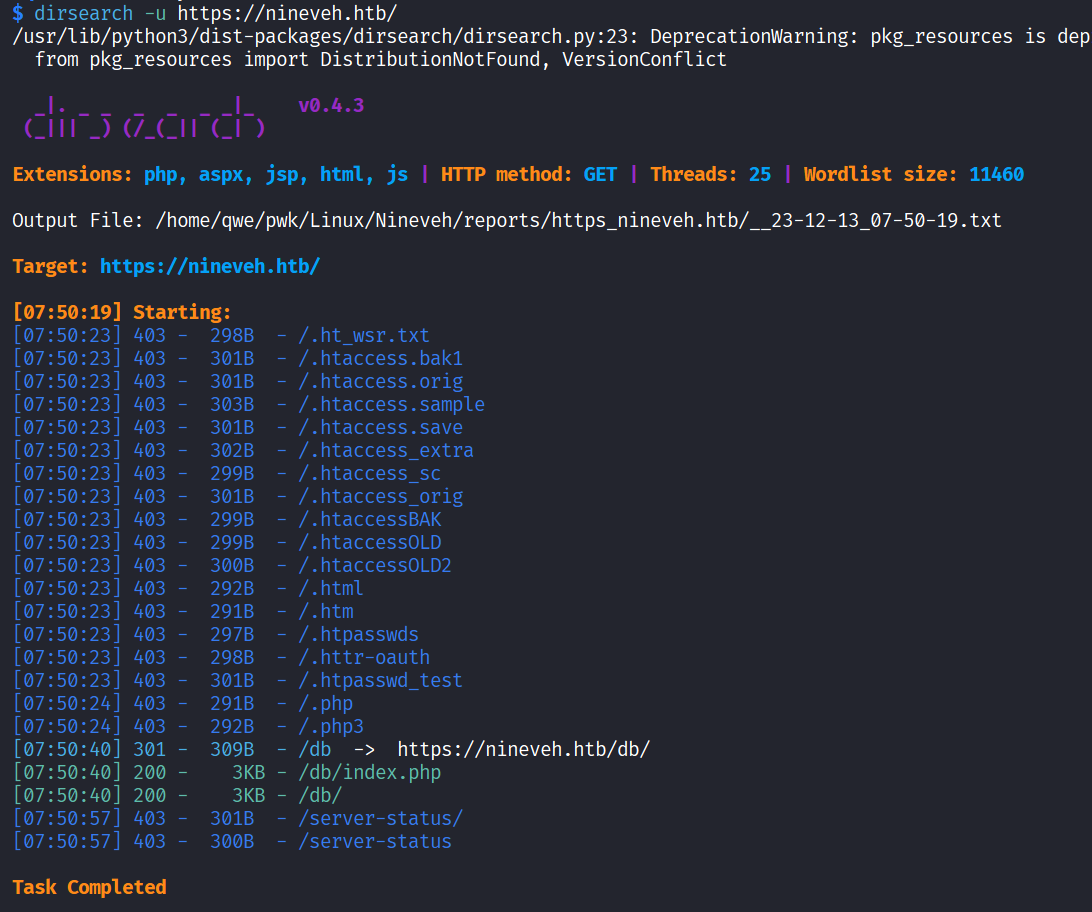Viewport: 1092px width, 912px height.
Task: Select the /.htaccess_orig result path
Action: click(x=380, y=496)
